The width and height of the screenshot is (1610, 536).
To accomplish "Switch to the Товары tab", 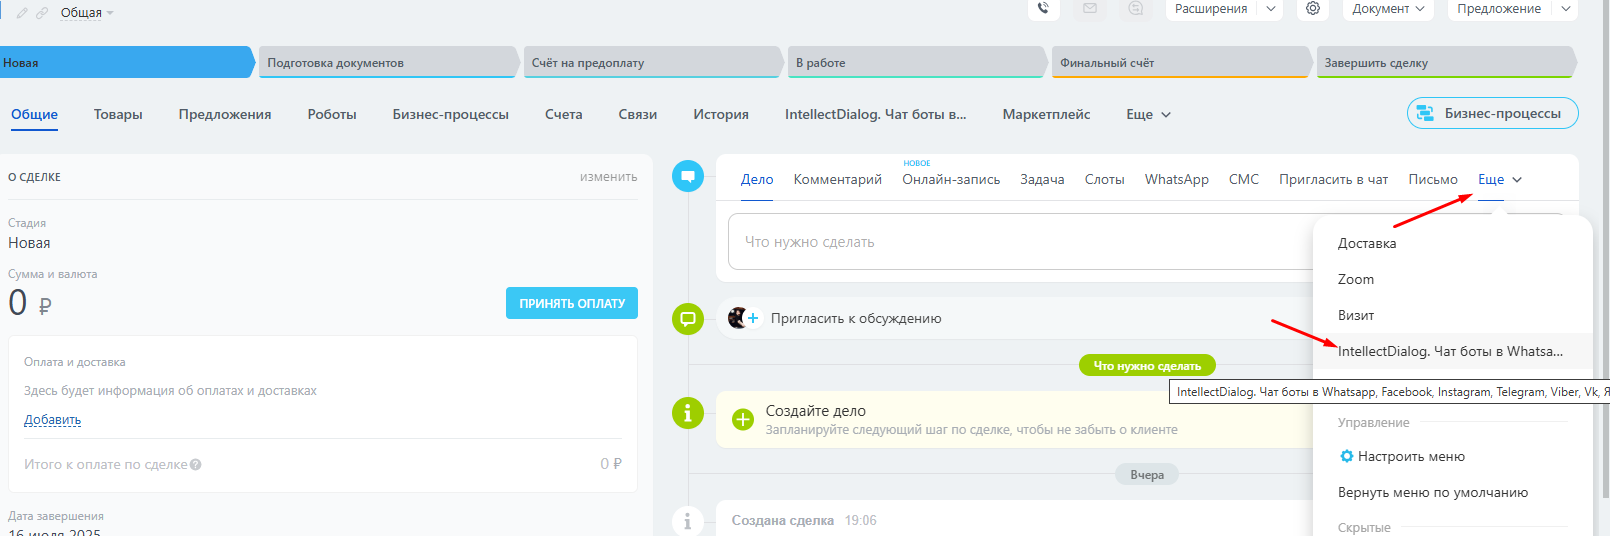I will point(118,115).
